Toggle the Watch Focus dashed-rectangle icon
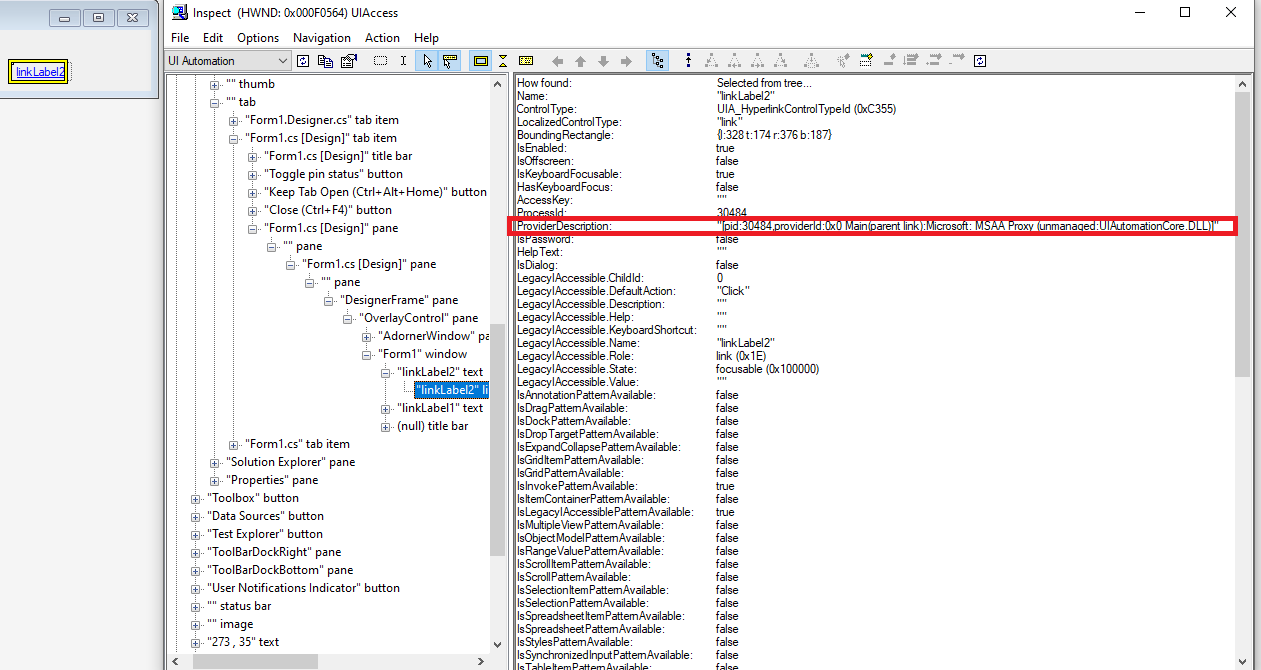Screen dimensions: 1261x670 [380, 61]
